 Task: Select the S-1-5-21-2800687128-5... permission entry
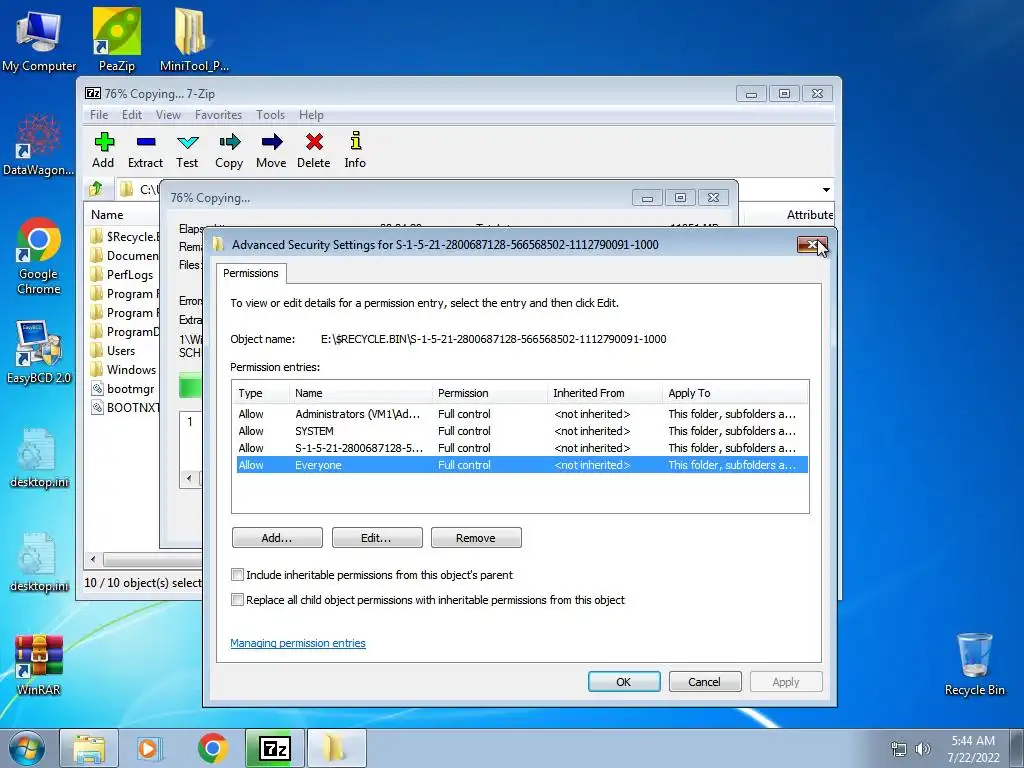point(522,448)
